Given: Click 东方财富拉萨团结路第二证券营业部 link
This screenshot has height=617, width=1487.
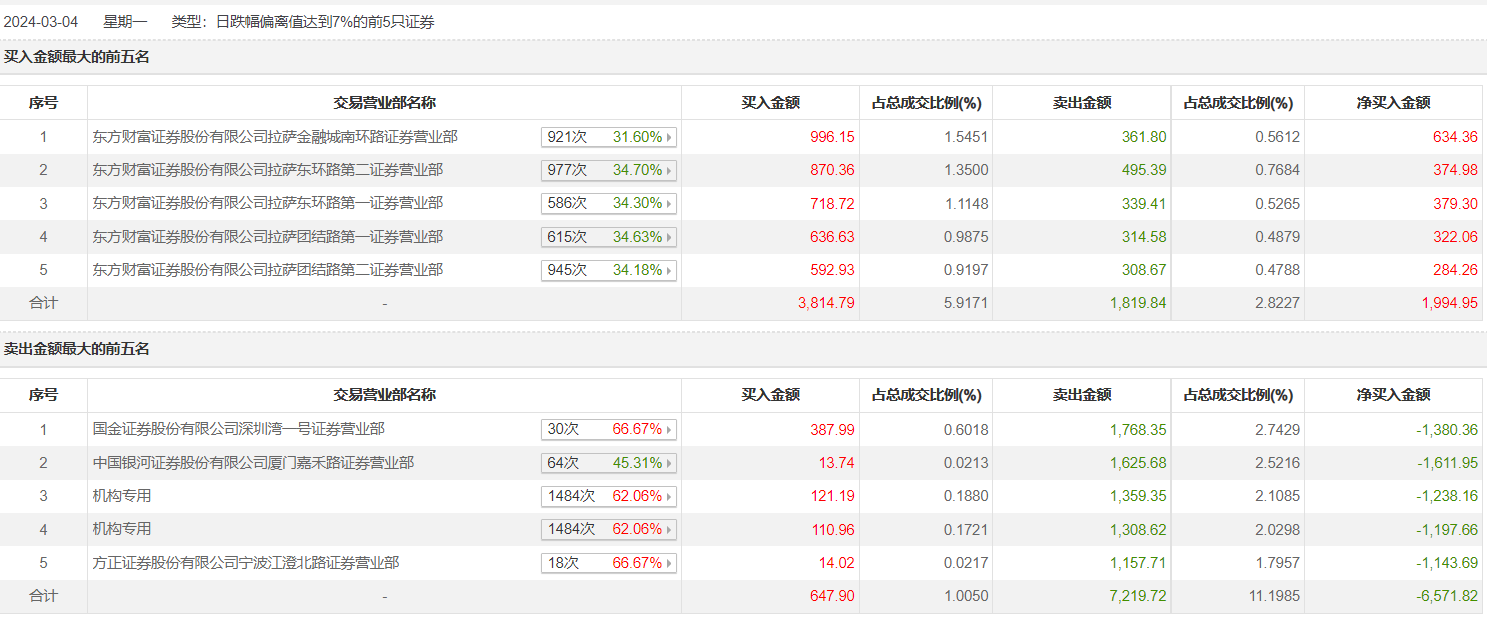Looking at the screenshot, I should point(268,270).
